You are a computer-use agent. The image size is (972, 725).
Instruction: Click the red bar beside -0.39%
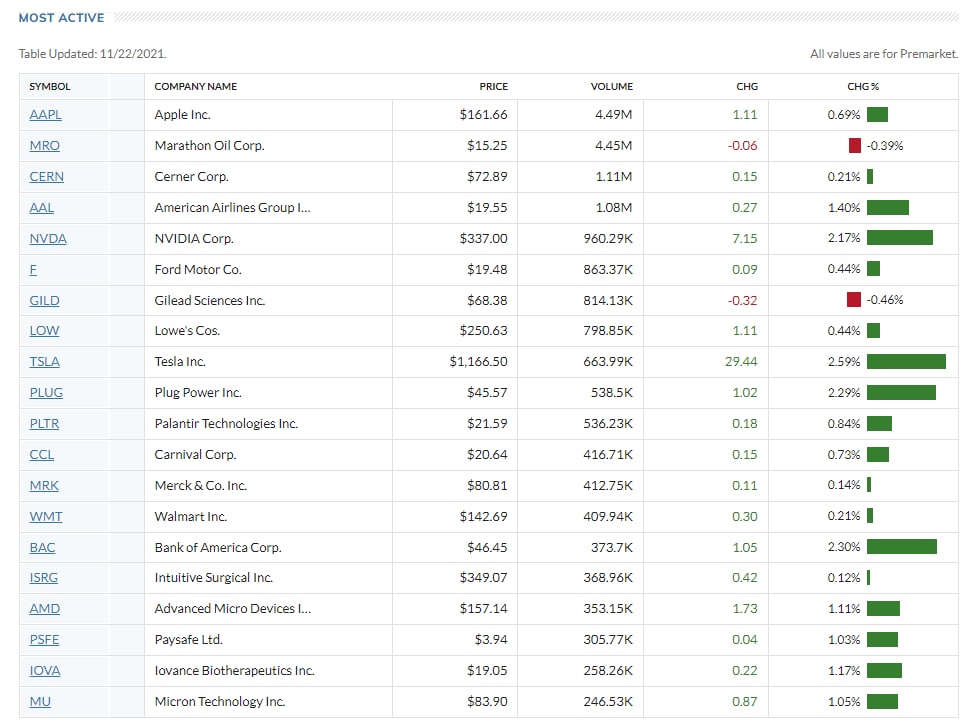(x=855, y=146)
